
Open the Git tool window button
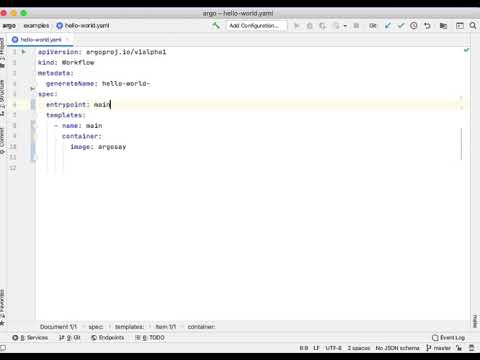click(x=70, y=338)
